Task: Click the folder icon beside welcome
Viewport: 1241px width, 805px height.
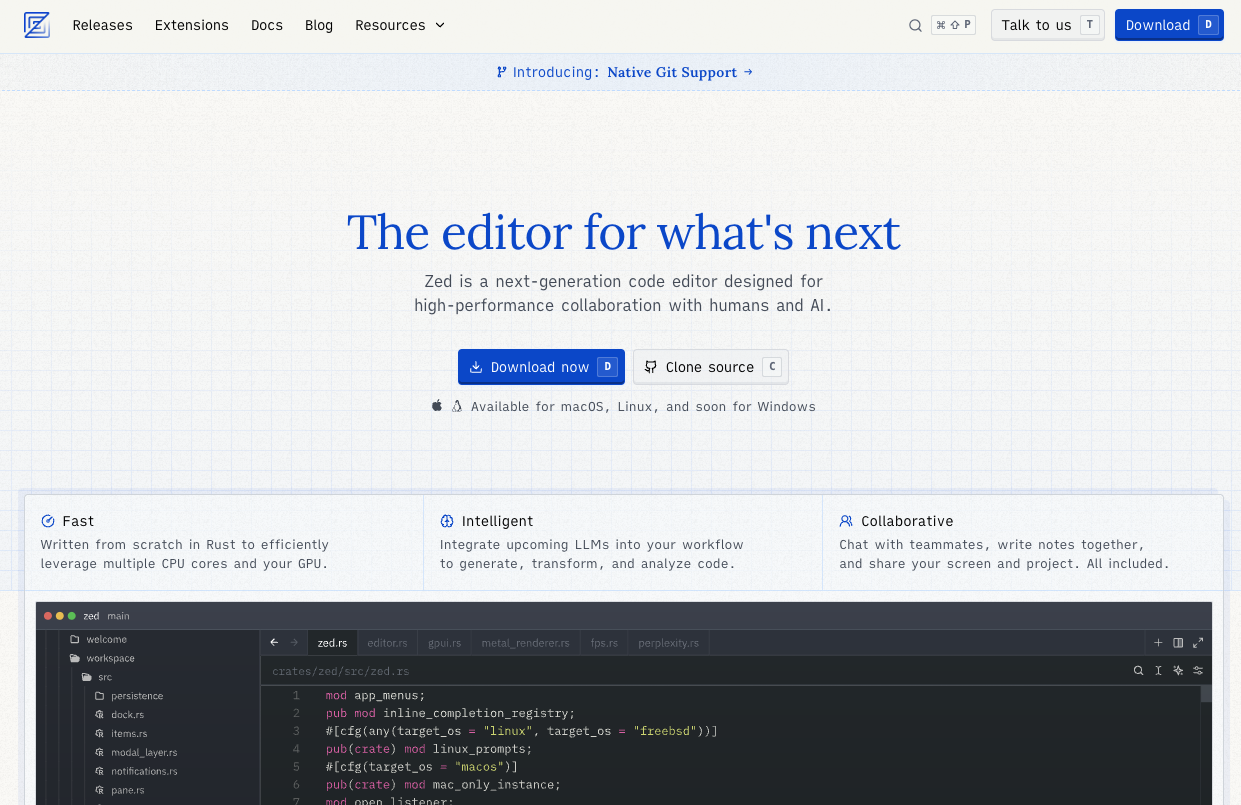Action: pyautogui.click(x=75, y=639)
